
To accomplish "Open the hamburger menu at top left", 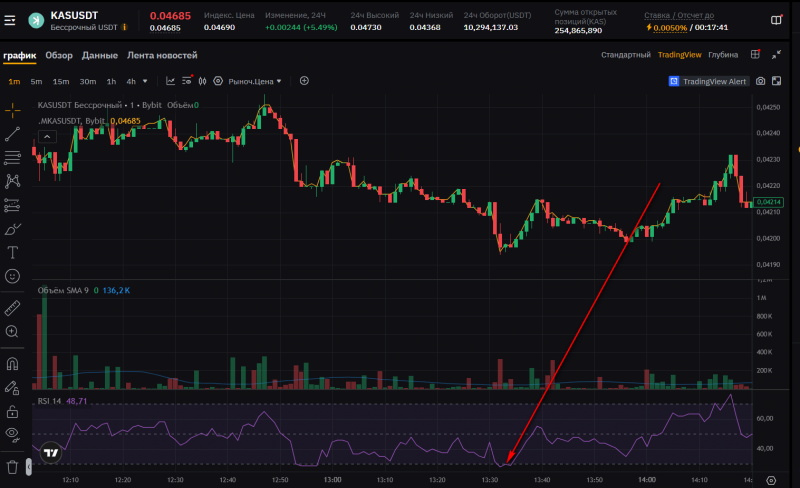I will [10, 20].
